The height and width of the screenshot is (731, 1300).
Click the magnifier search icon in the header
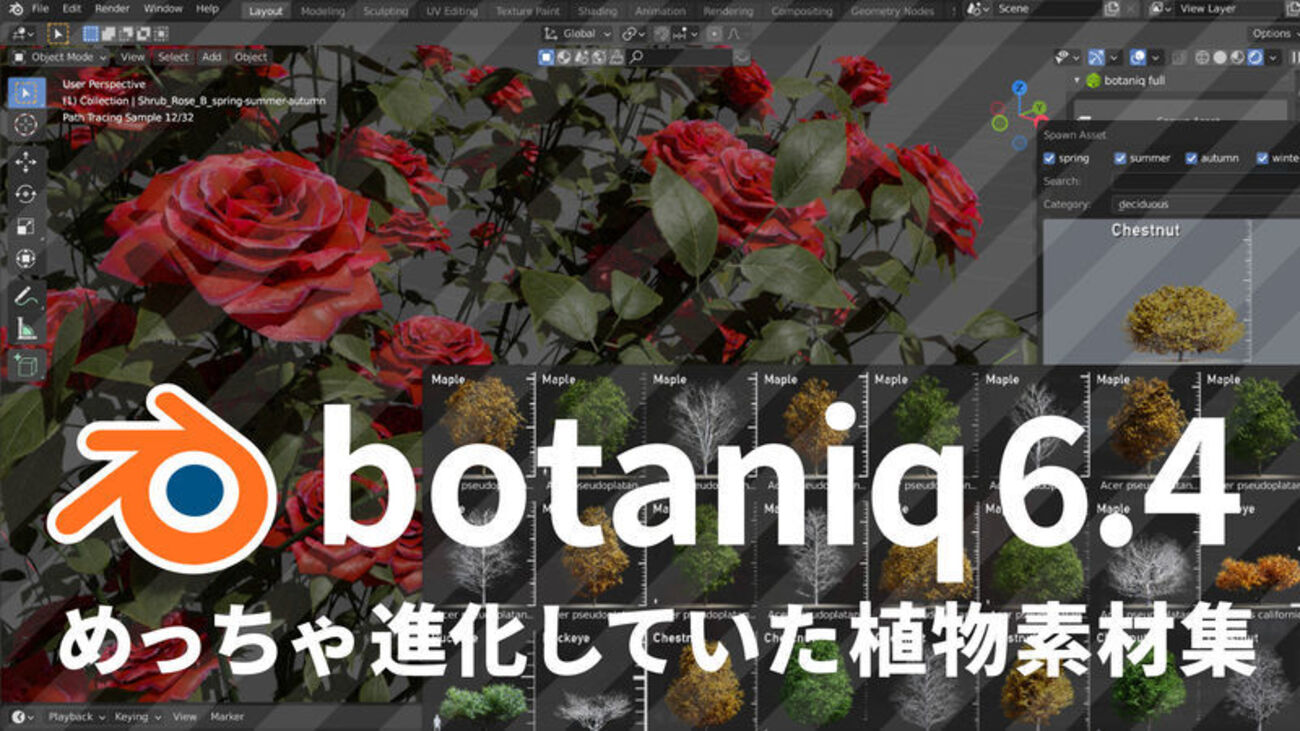click(x=636, y=57)
